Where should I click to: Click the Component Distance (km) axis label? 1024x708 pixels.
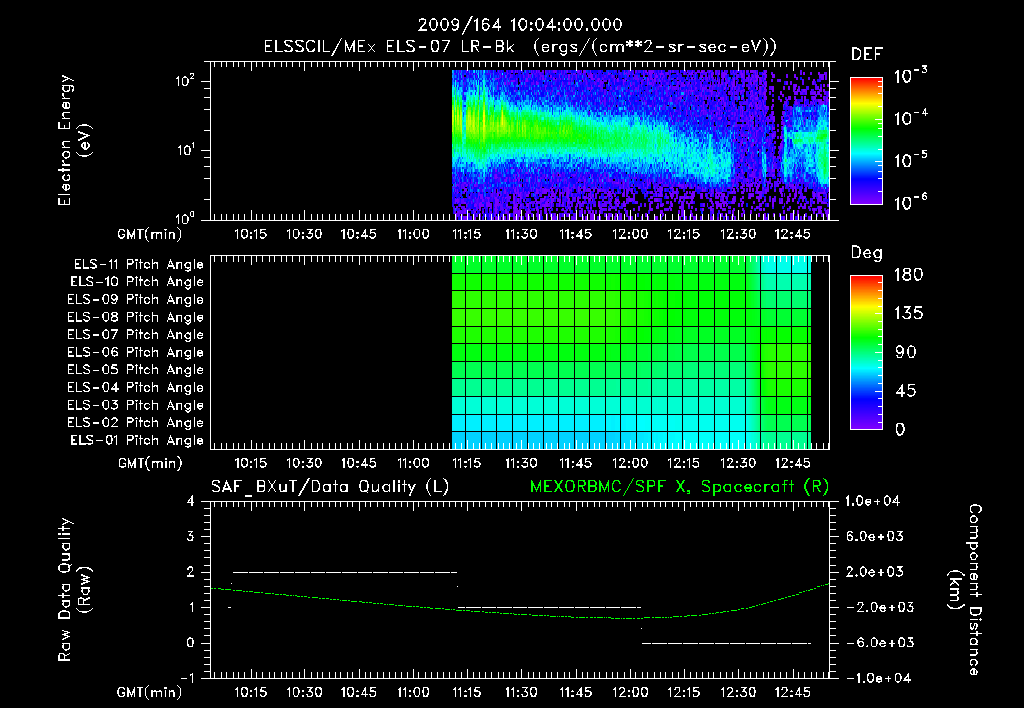click(x=965, y=590)
